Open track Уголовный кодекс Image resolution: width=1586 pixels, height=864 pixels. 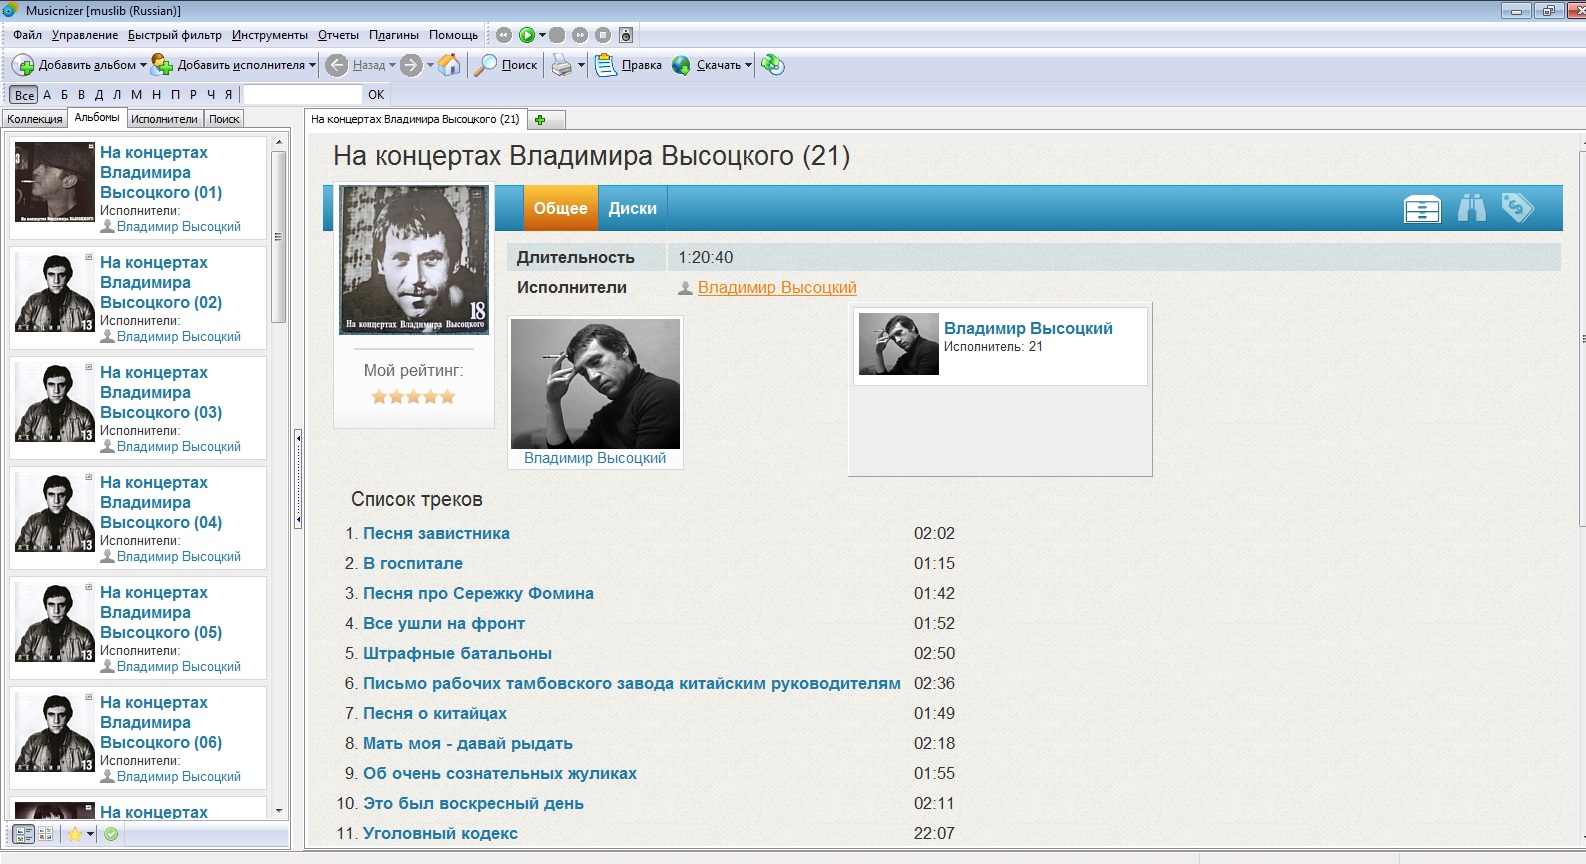[440, 834]
